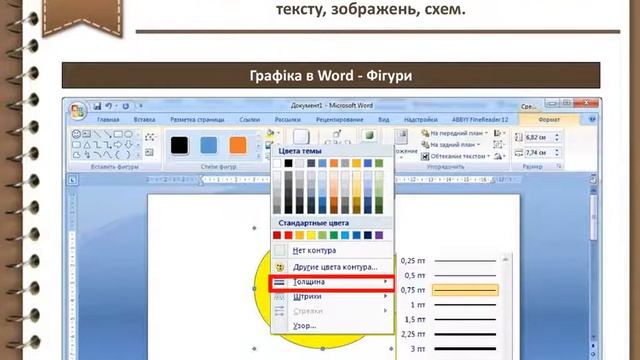Expand the Толщина submenu
640x360 pixels.
click(x=332, y=282)
